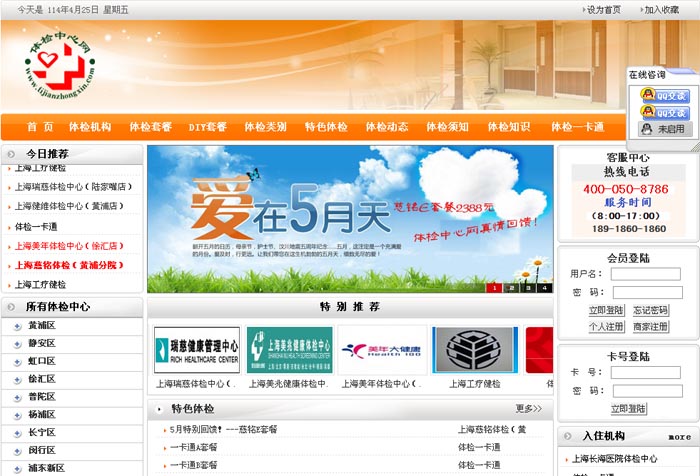Viewport: 700px width, 476px height.
Task: Click 上海美兆健康体检中 caption text
Action: [x=289, y=384]
